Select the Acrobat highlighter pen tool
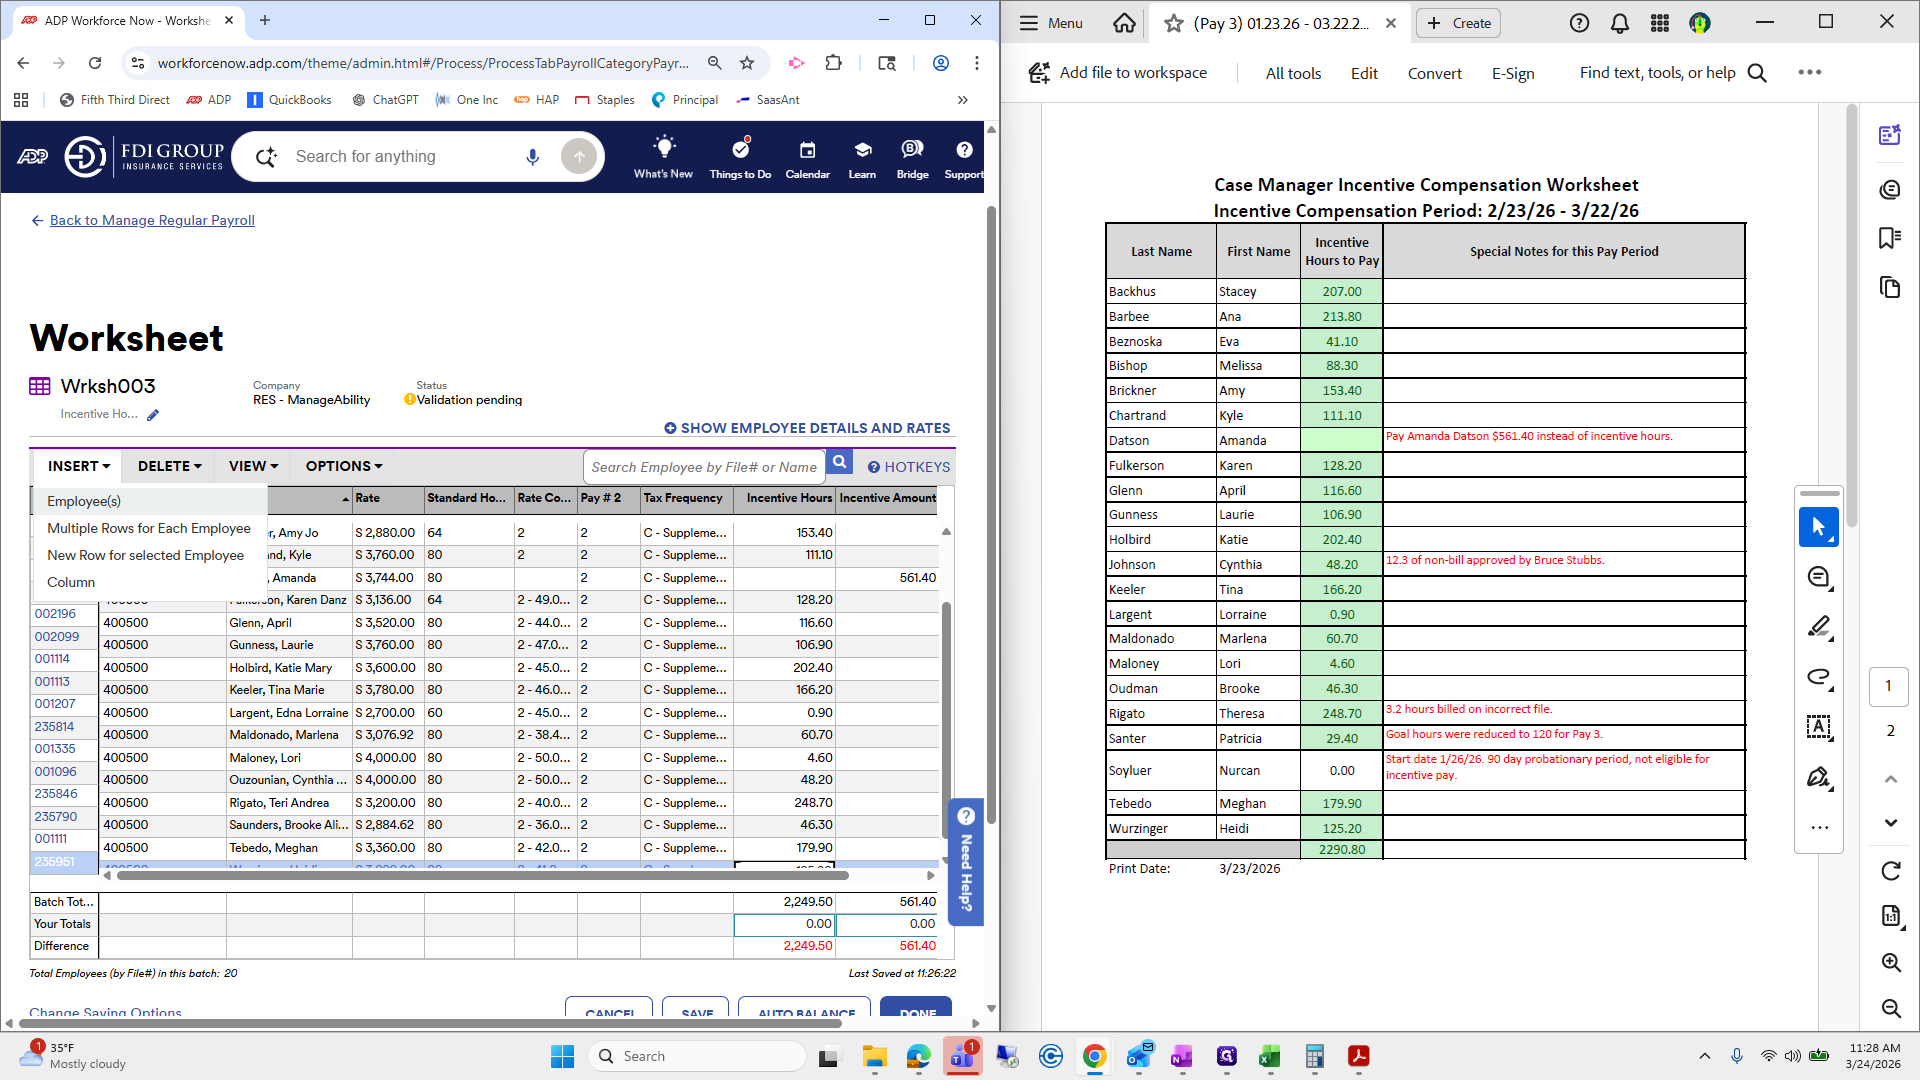This screenshot has height=1080, width=1920. [x=1818, y=627]
